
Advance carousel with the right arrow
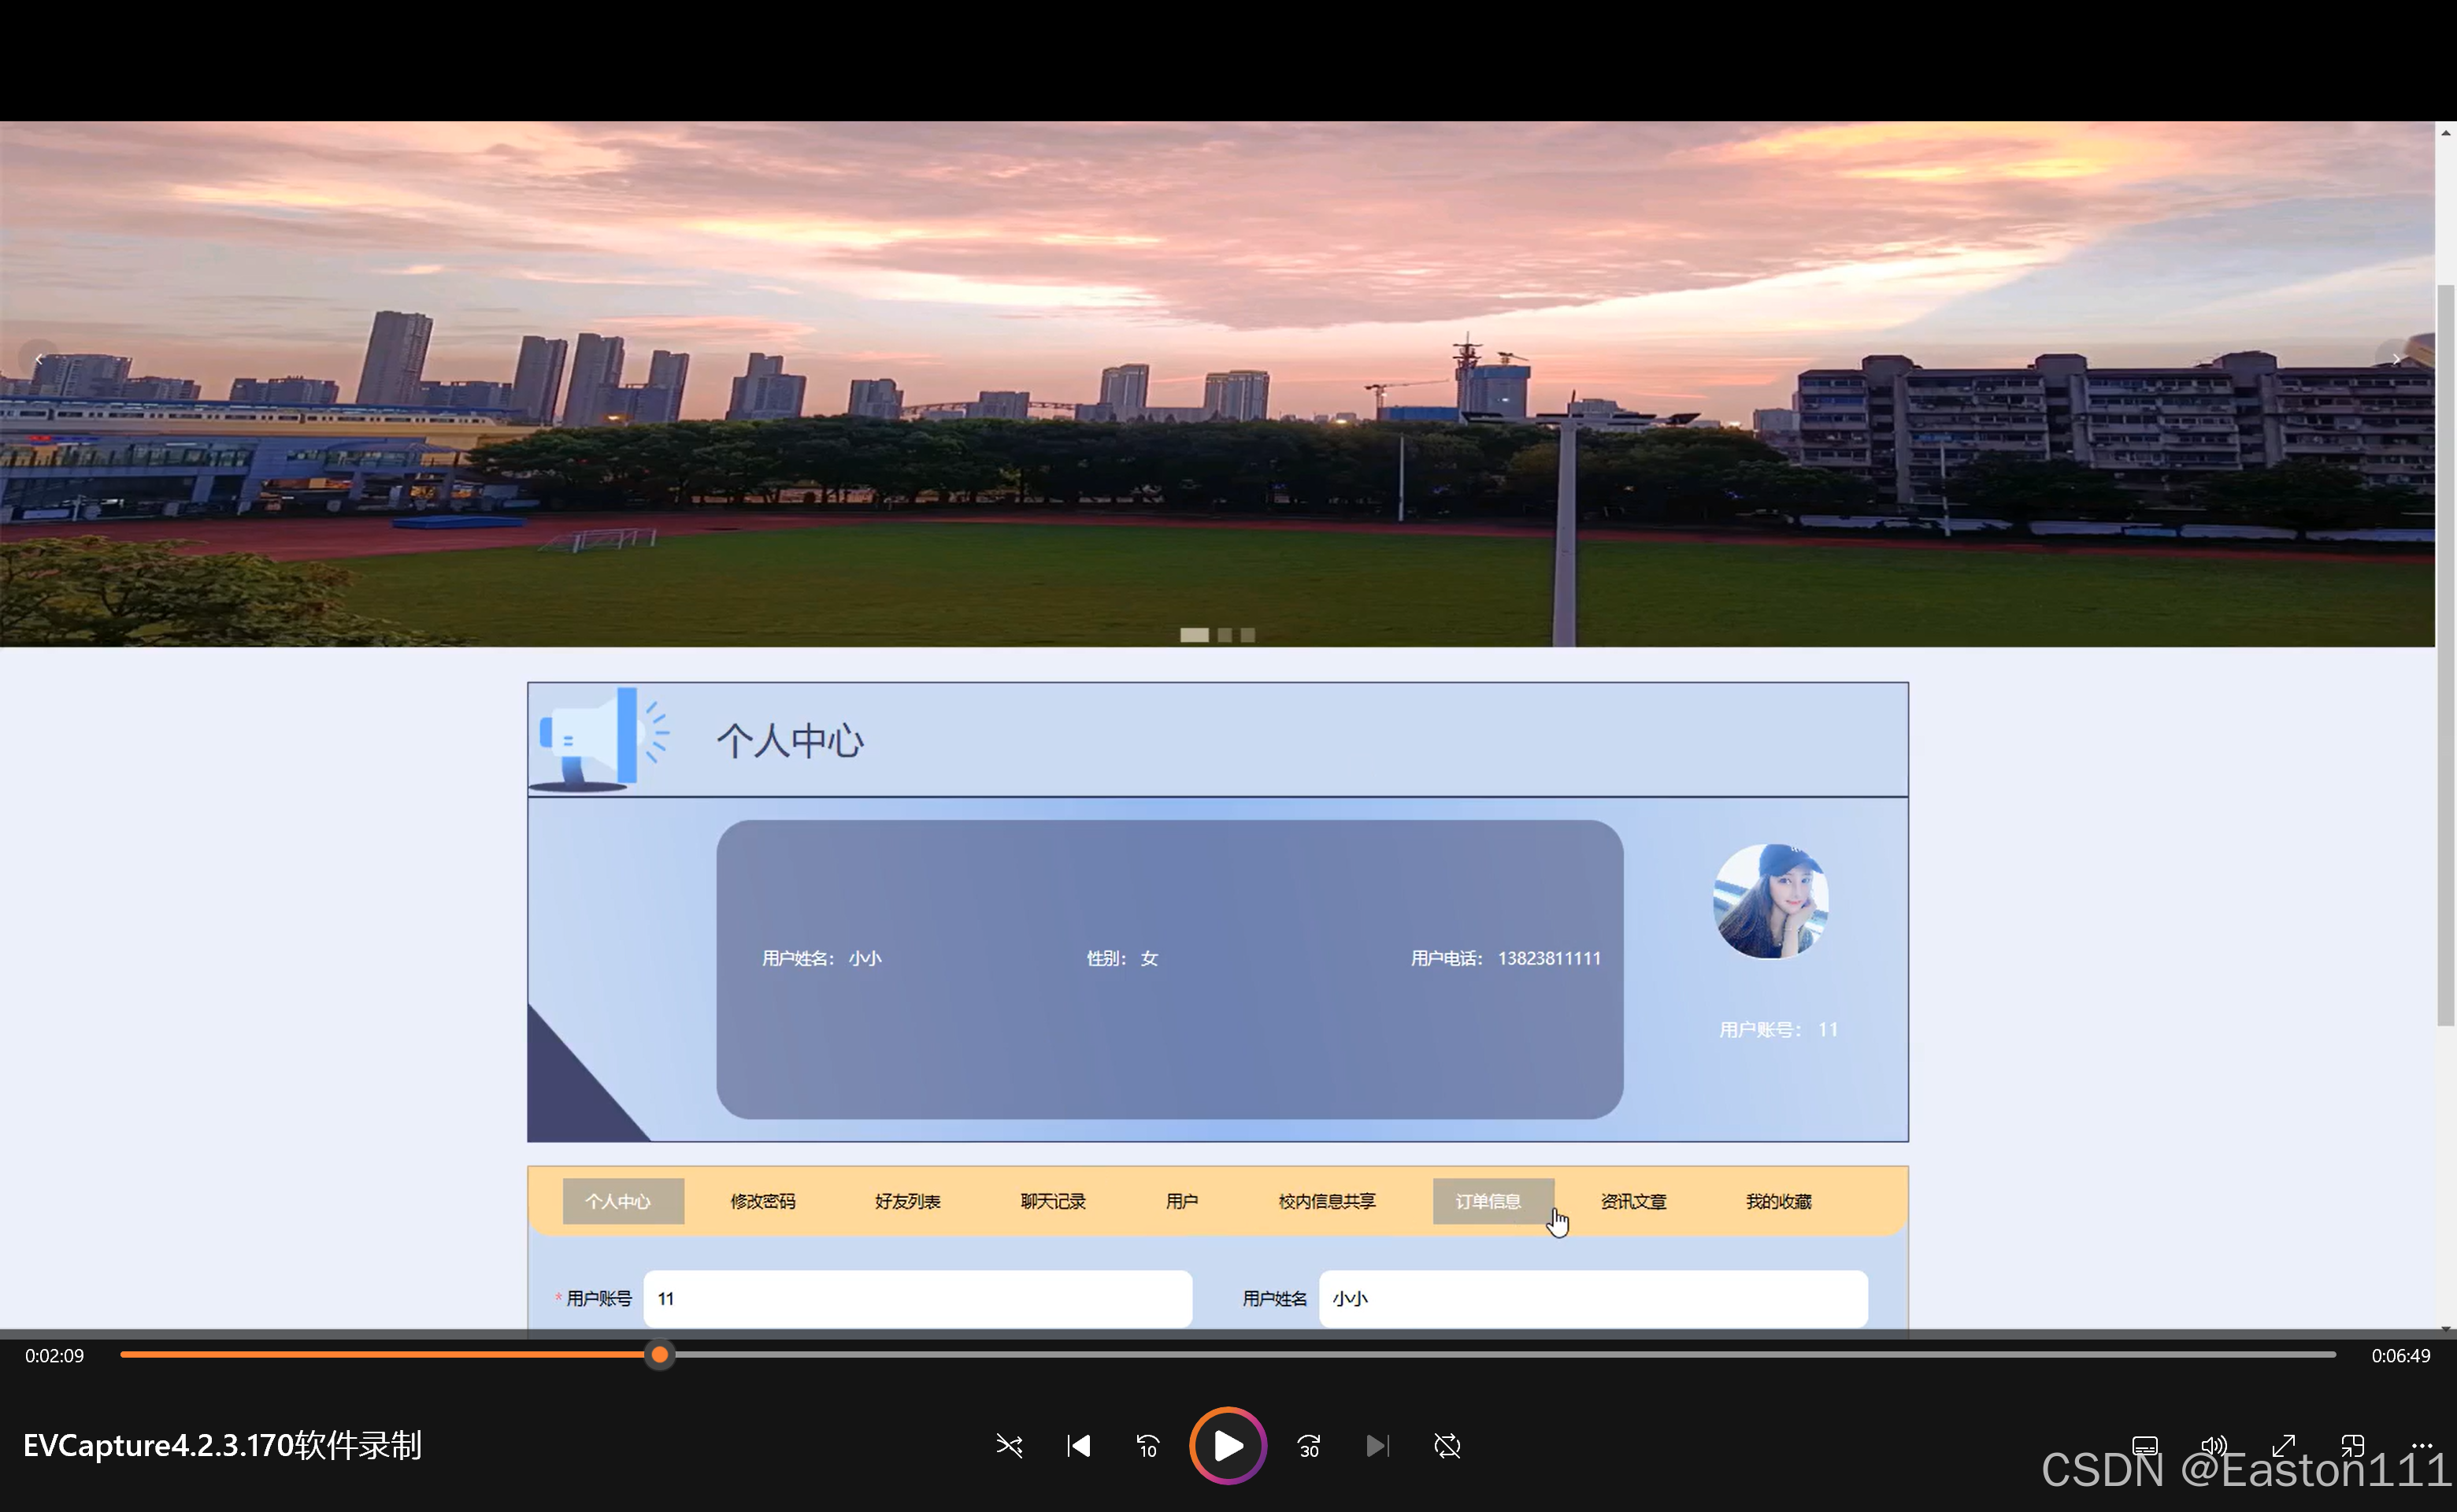tap(2395, 358)
